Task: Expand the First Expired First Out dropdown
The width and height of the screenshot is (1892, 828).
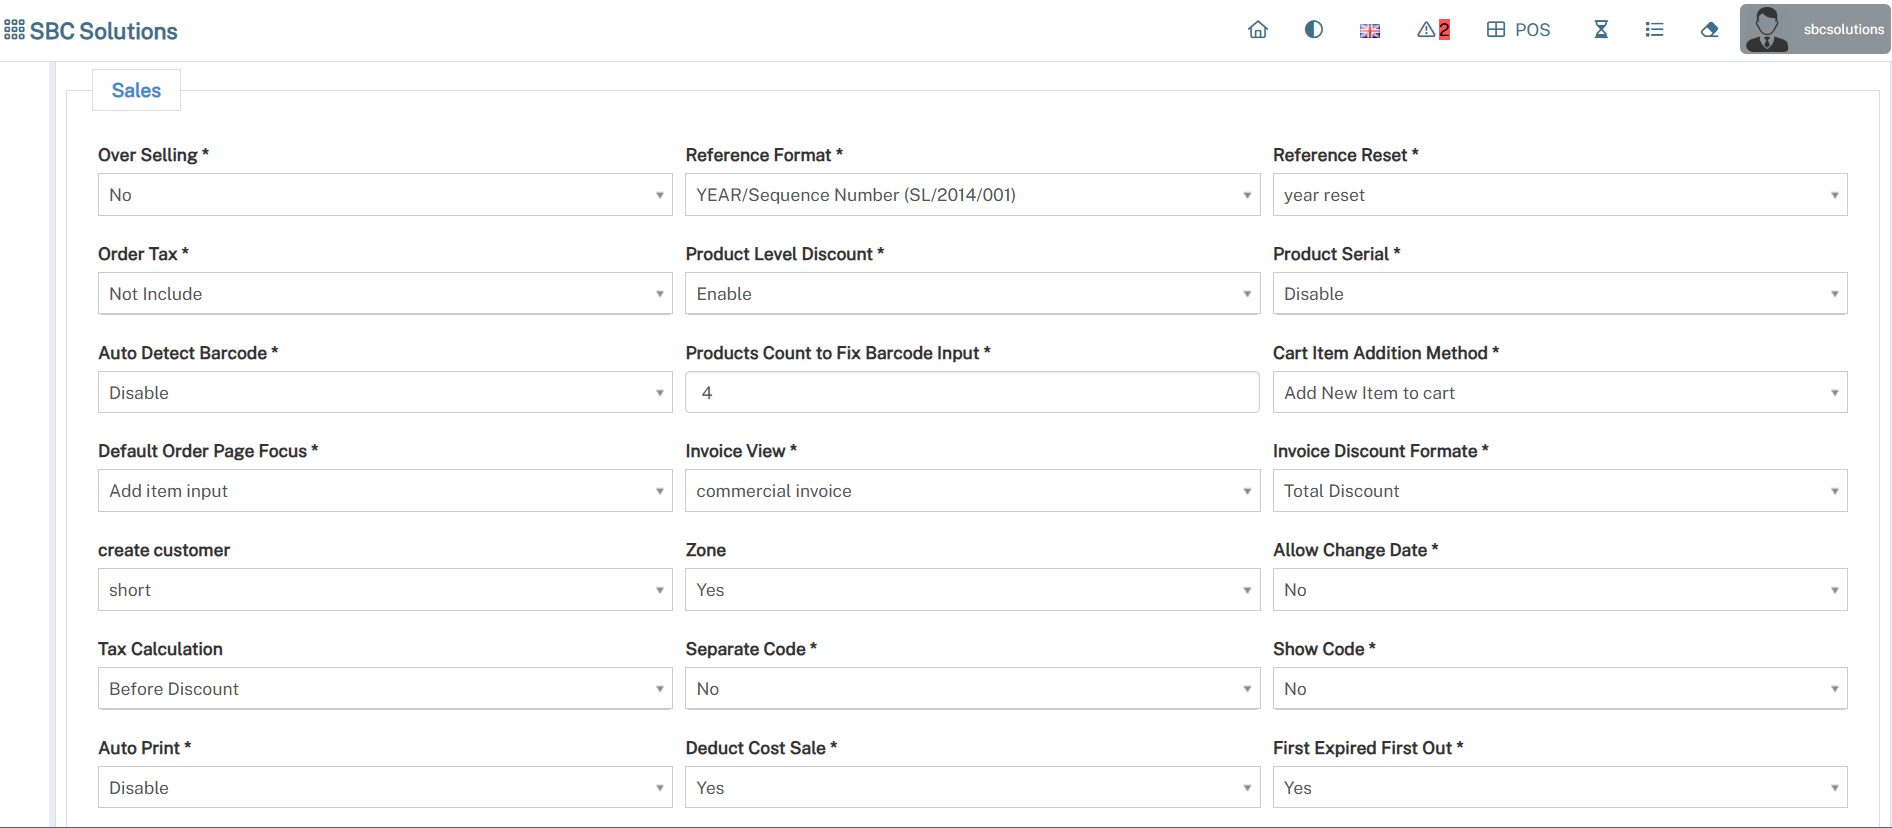Action: (1559, 788)
